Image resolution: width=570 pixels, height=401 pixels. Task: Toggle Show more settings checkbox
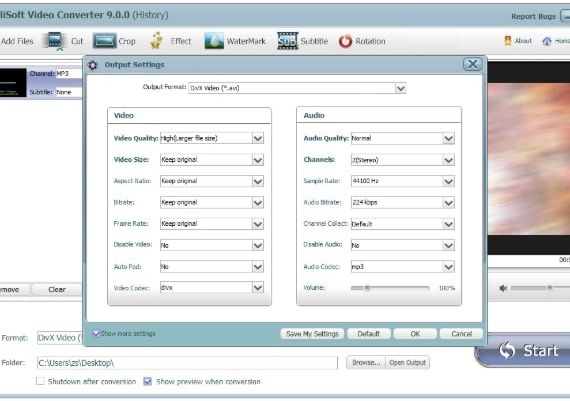[96, 333]
